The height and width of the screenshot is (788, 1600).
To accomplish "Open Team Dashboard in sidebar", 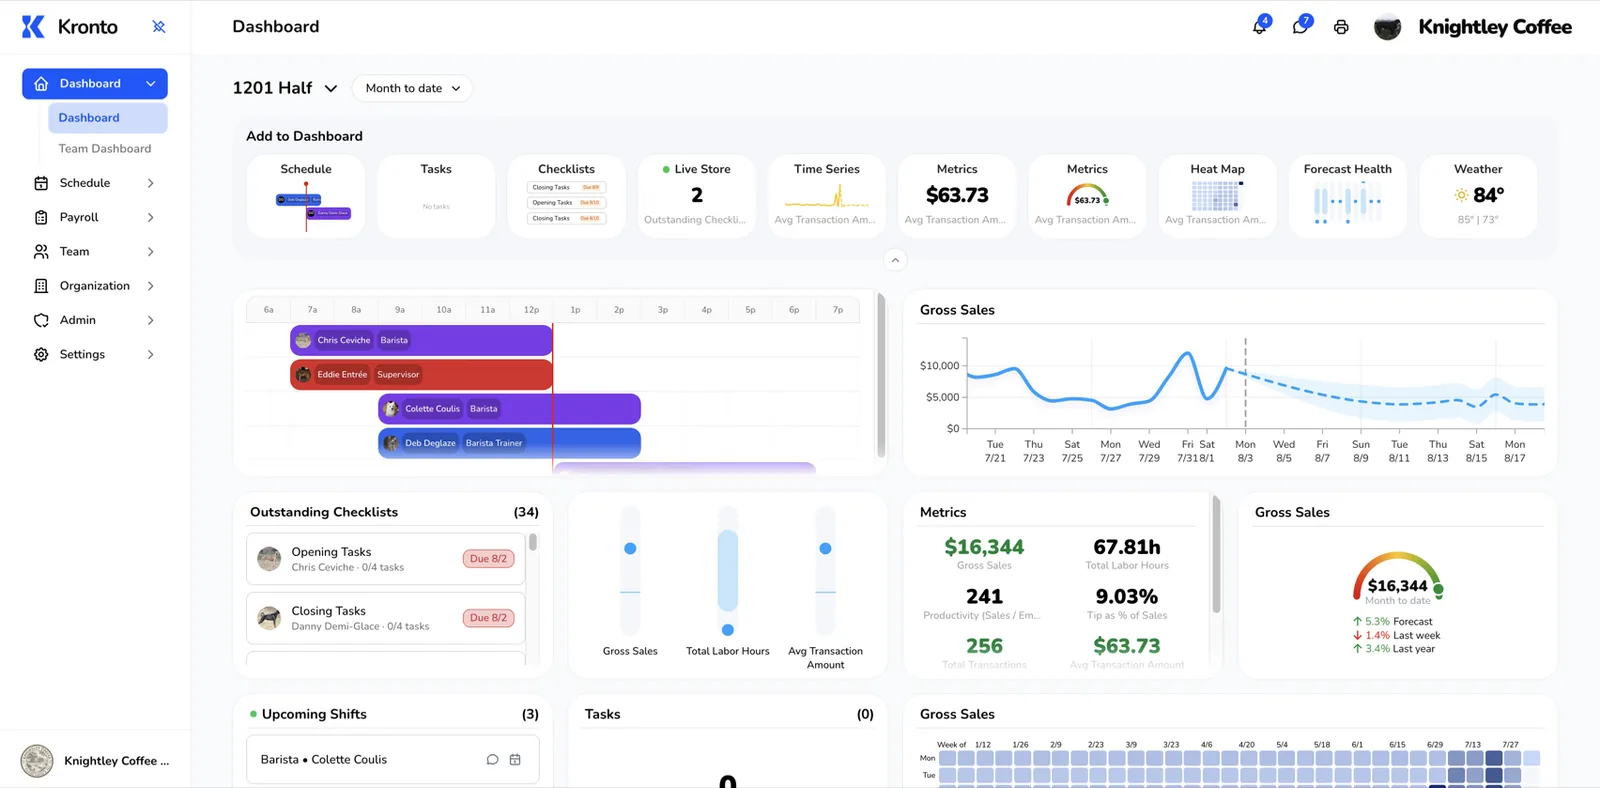I will tap(105, 149).
